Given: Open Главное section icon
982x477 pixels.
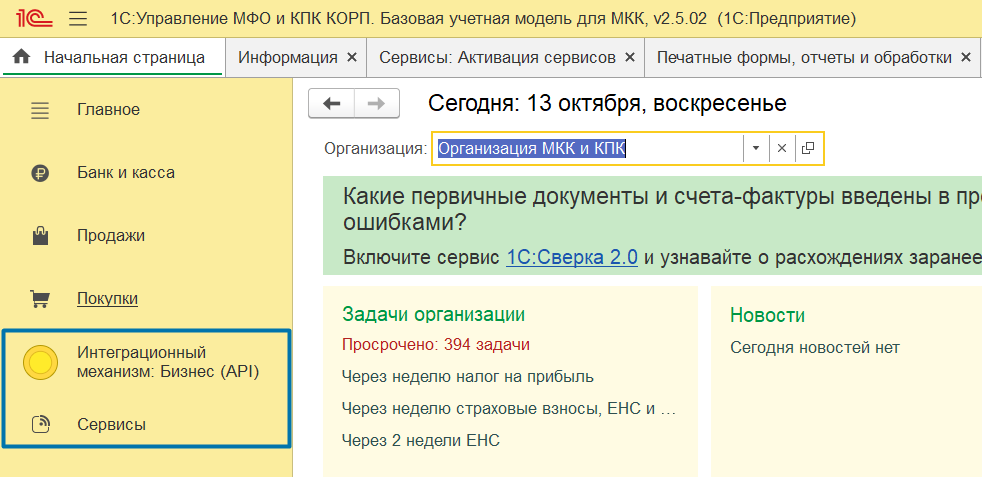Looking at the screenshot, I should [40, 111].
